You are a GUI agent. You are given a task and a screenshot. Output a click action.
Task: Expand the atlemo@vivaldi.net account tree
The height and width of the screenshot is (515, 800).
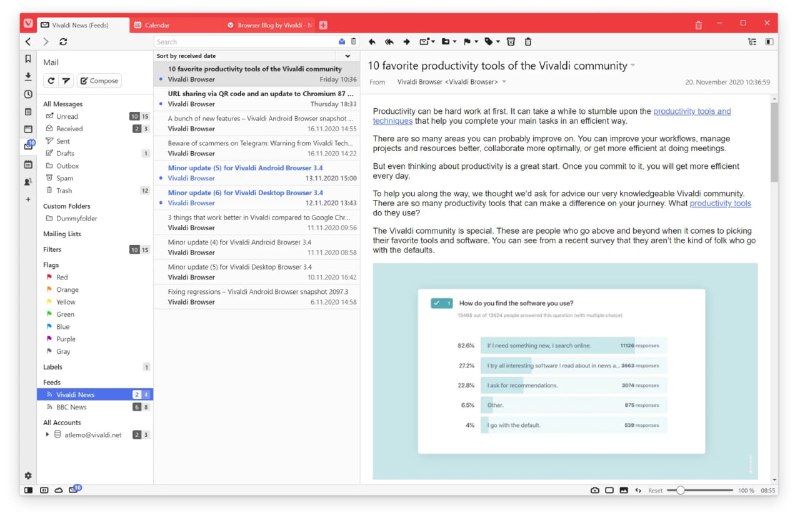coord(47,435)
